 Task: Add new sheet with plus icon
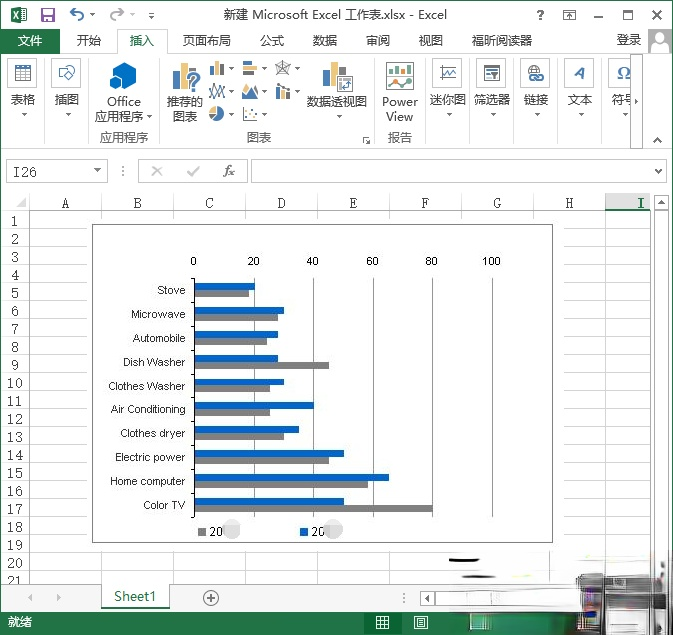(210, 597)
